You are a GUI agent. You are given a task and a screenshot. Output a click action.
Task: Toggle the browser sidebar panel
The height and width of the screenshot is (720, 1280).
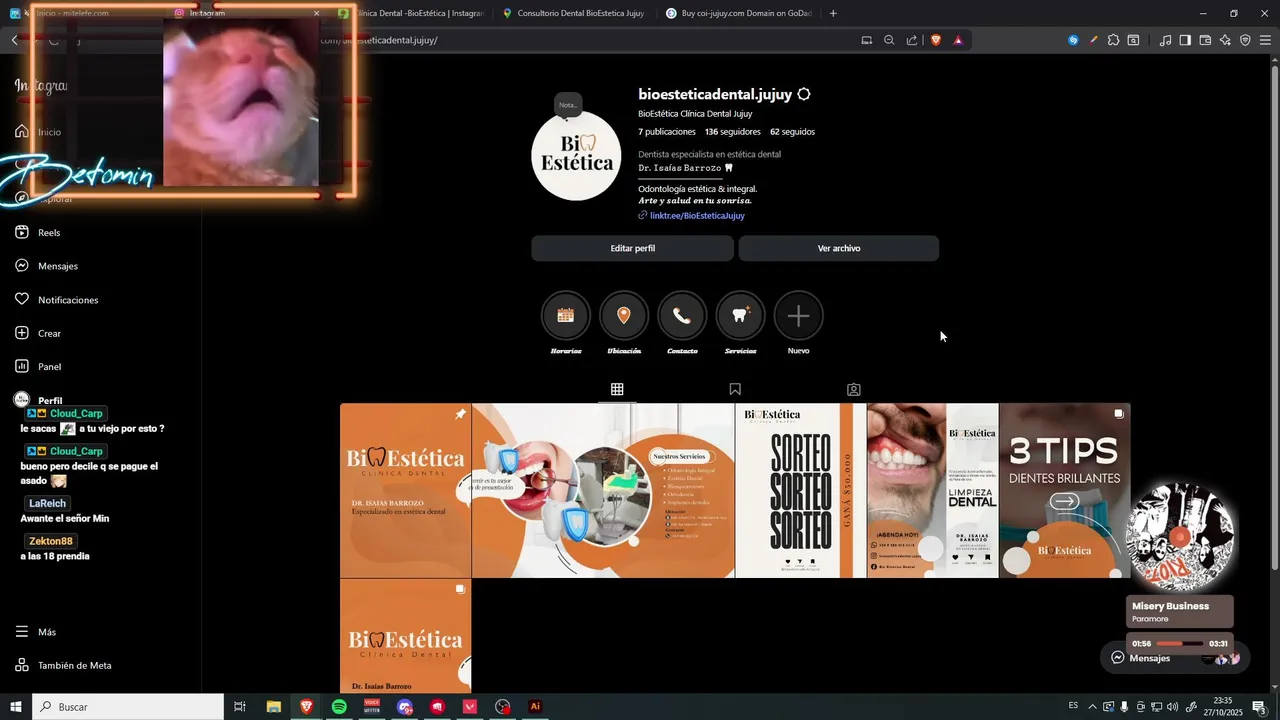click(x=1185, y=40)
